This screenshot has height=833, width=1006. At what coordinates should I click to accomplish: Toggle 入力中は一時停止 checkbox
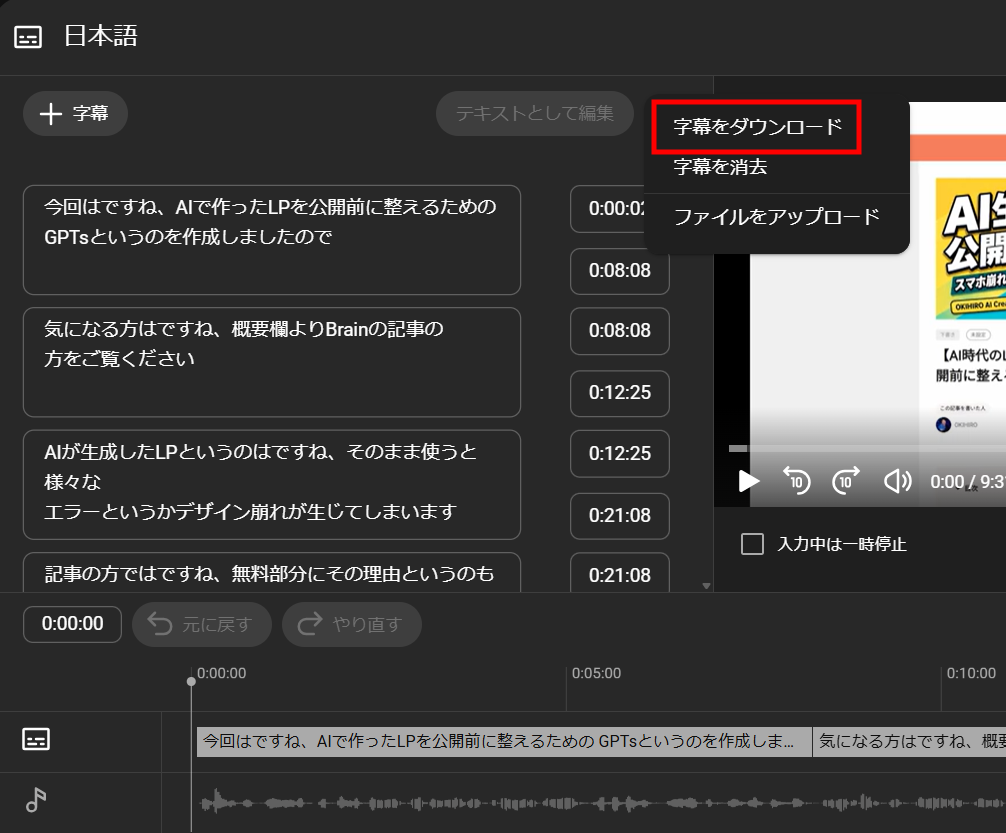(x=752, y=544)
